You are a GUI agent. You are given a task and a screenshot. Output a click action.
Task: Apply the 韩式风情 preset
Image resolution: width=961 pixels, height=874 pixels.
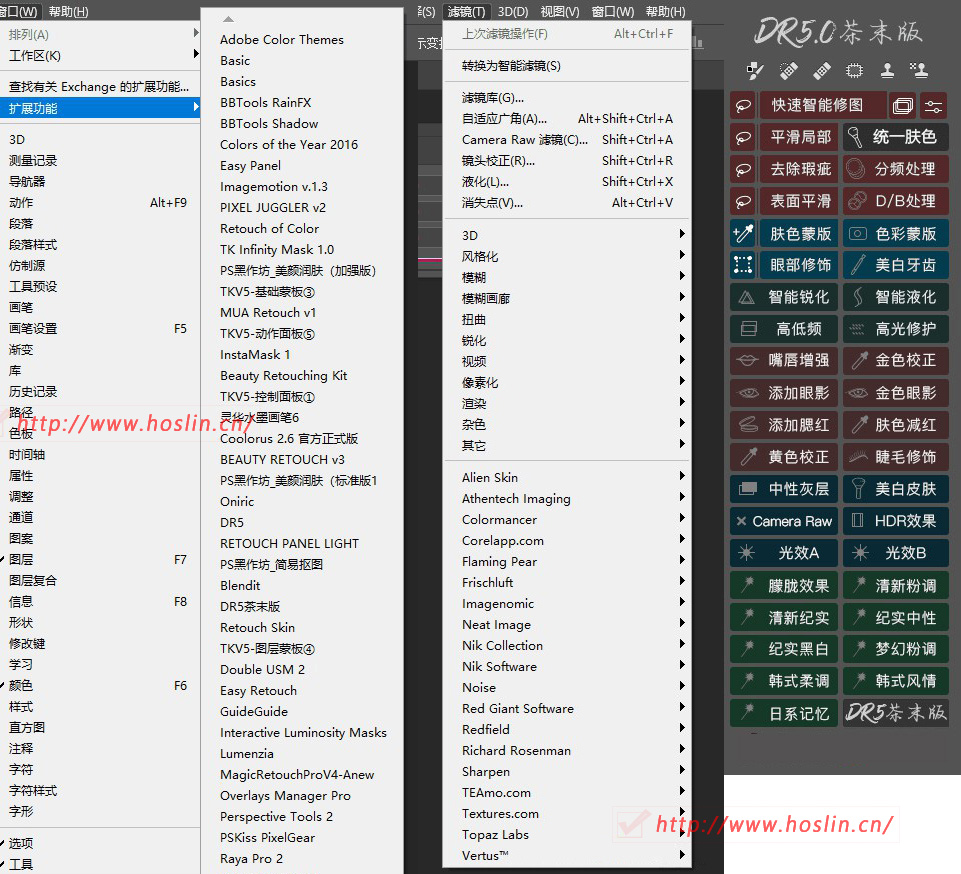(x=896, y=681)
